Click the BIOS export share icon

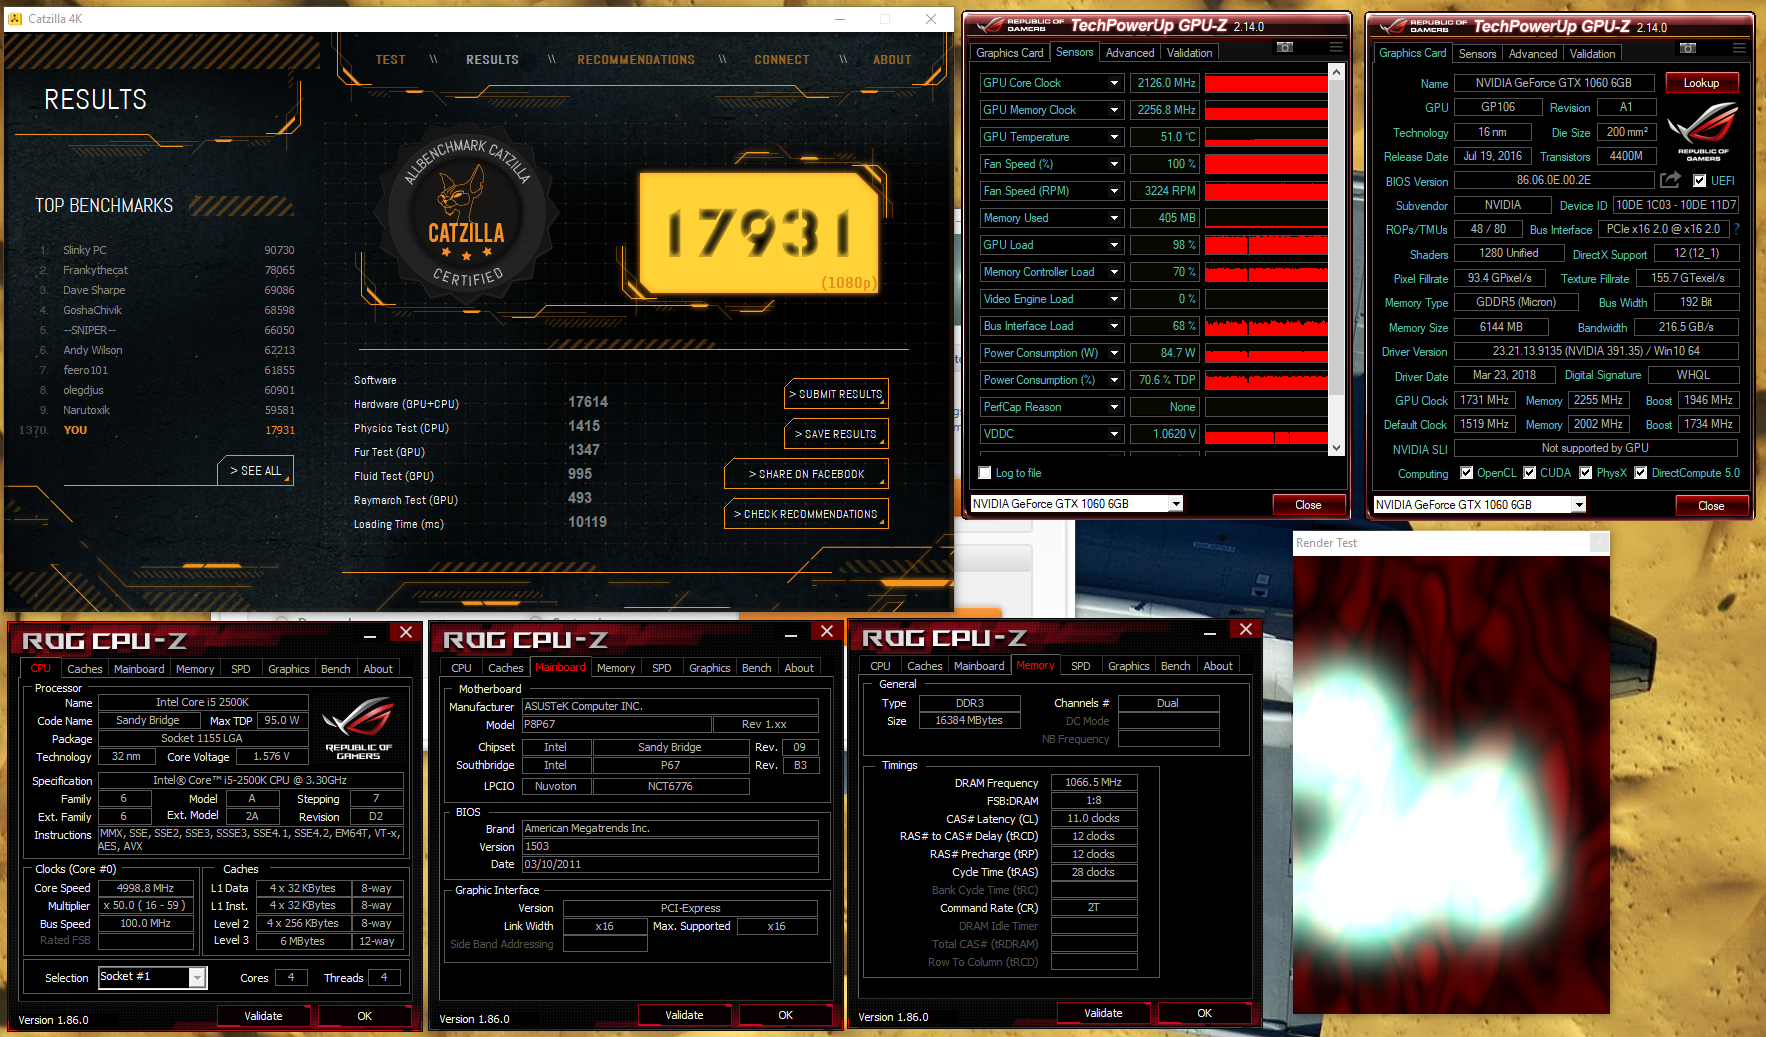(x=1670, y=180)
